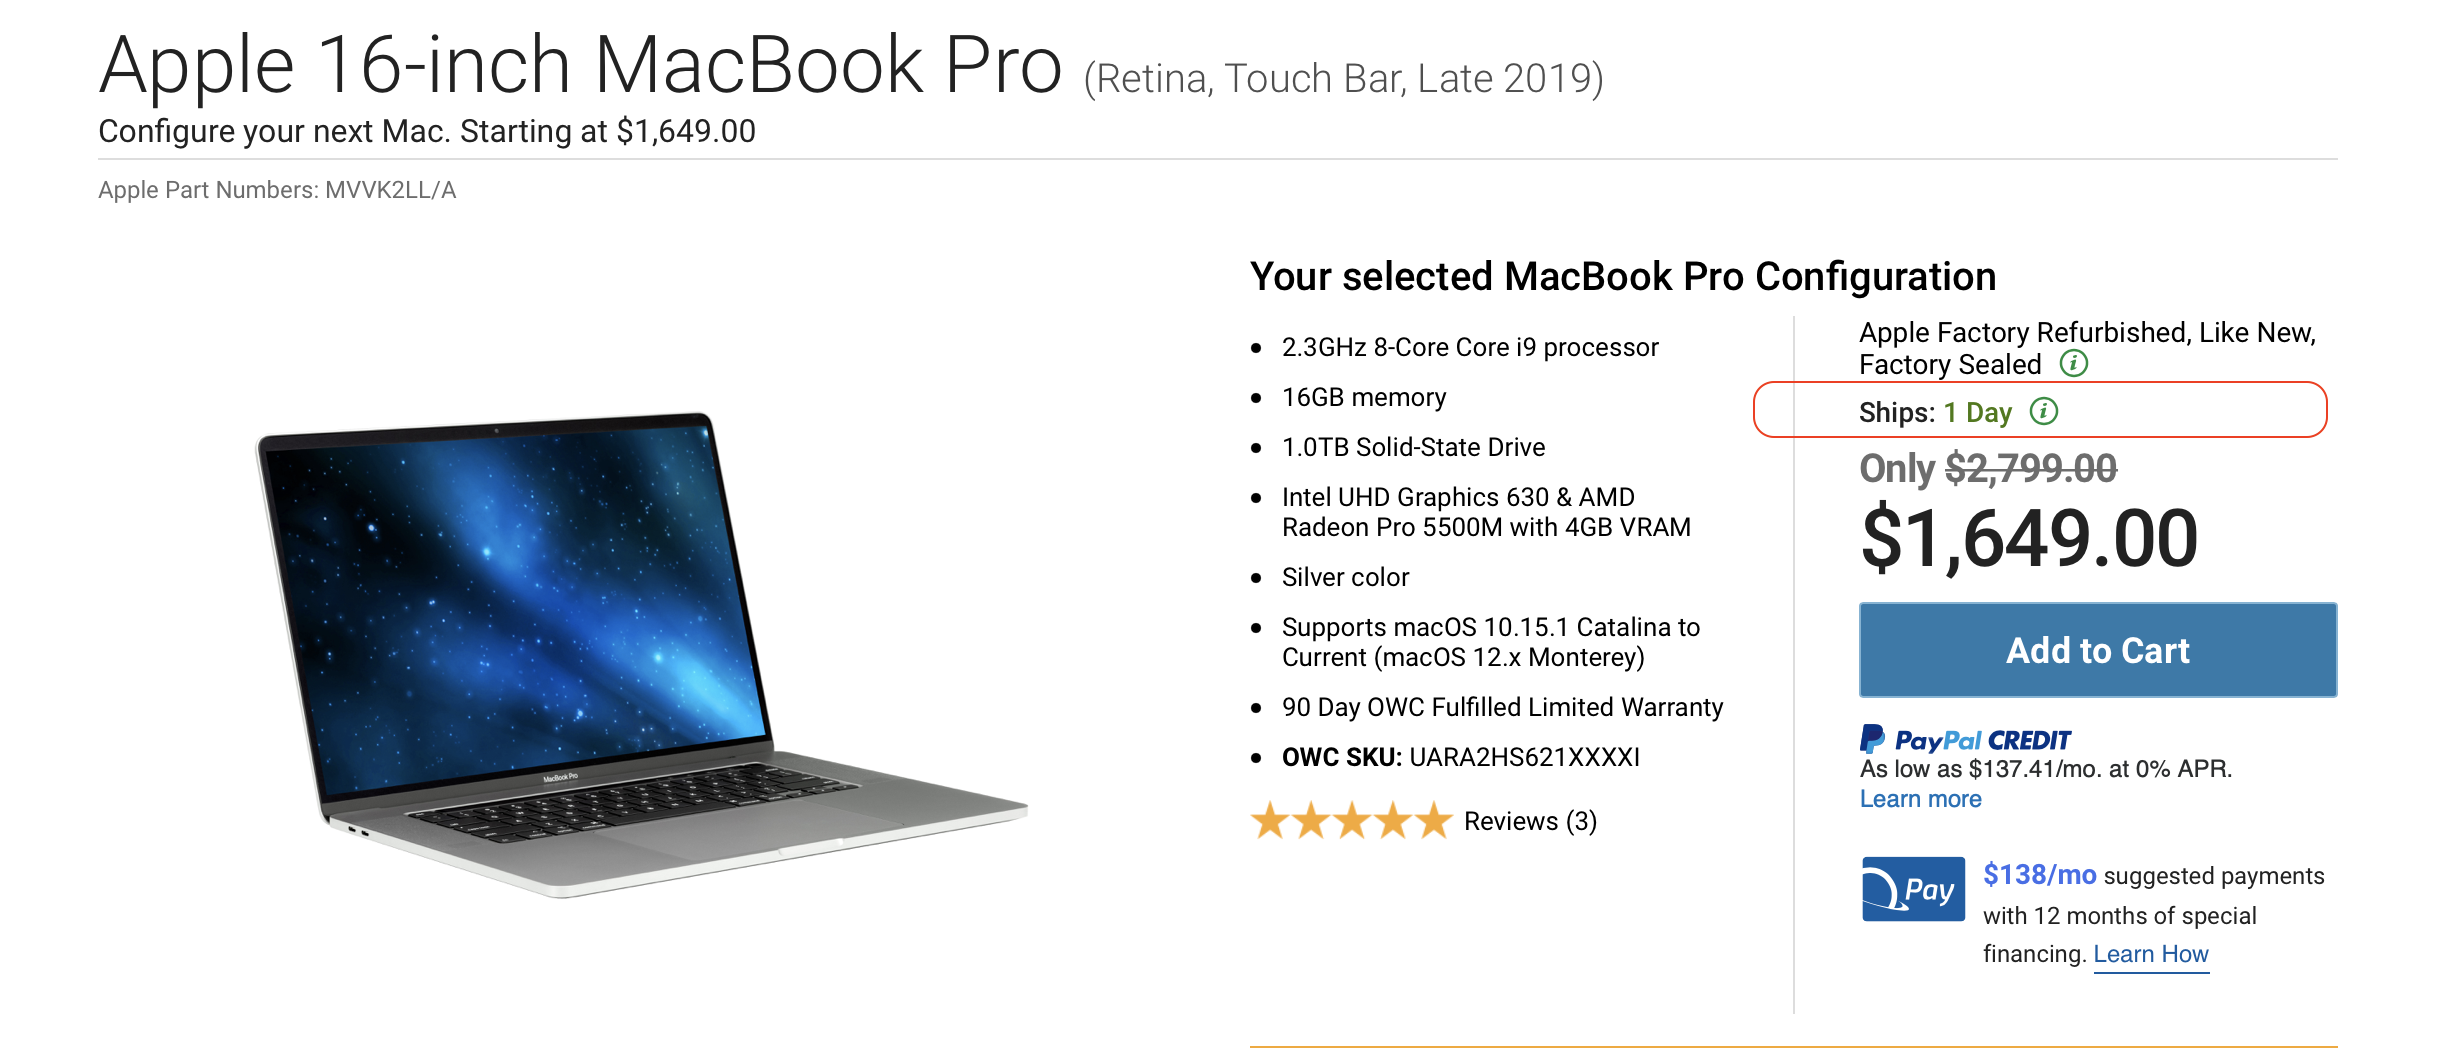Click the crossed-out $2,799.00 original price
The height and width of the screenshot is (1048, 2452).
click(x=2030, y=468)
